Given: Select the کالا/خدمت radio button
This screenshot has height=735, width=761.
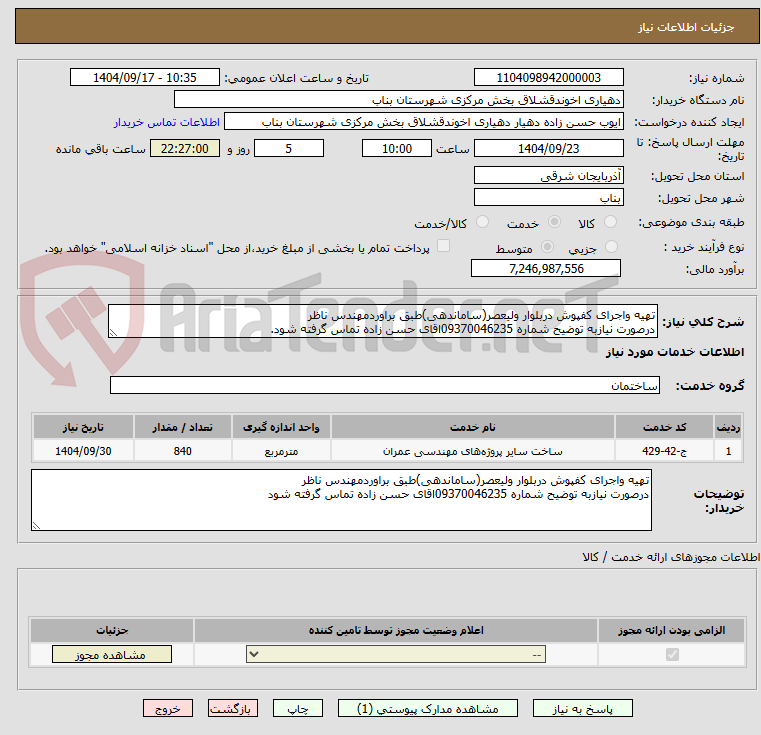Looking at the screenshot, I should click(x=482, y=222).
